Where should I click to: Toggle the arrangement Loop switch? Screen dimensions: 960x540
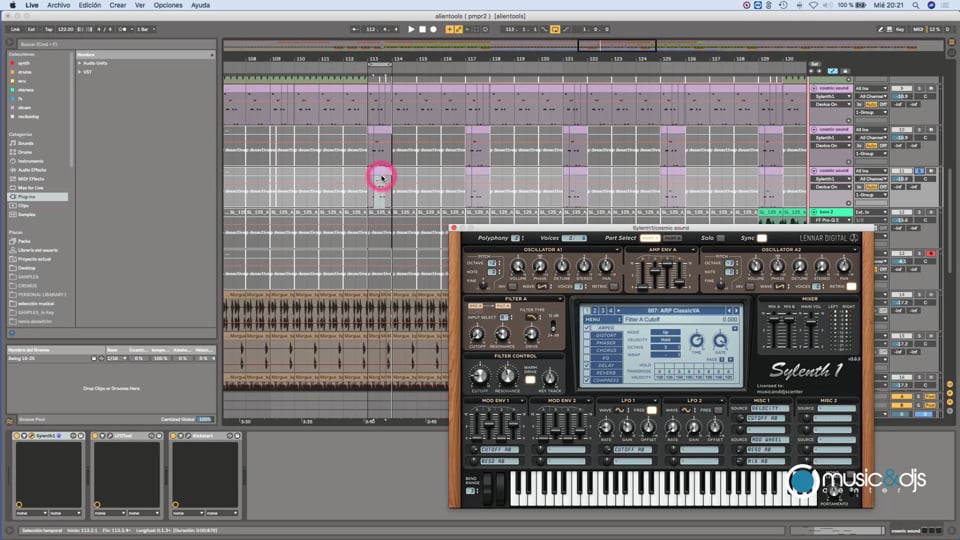[x=555, y=29]
